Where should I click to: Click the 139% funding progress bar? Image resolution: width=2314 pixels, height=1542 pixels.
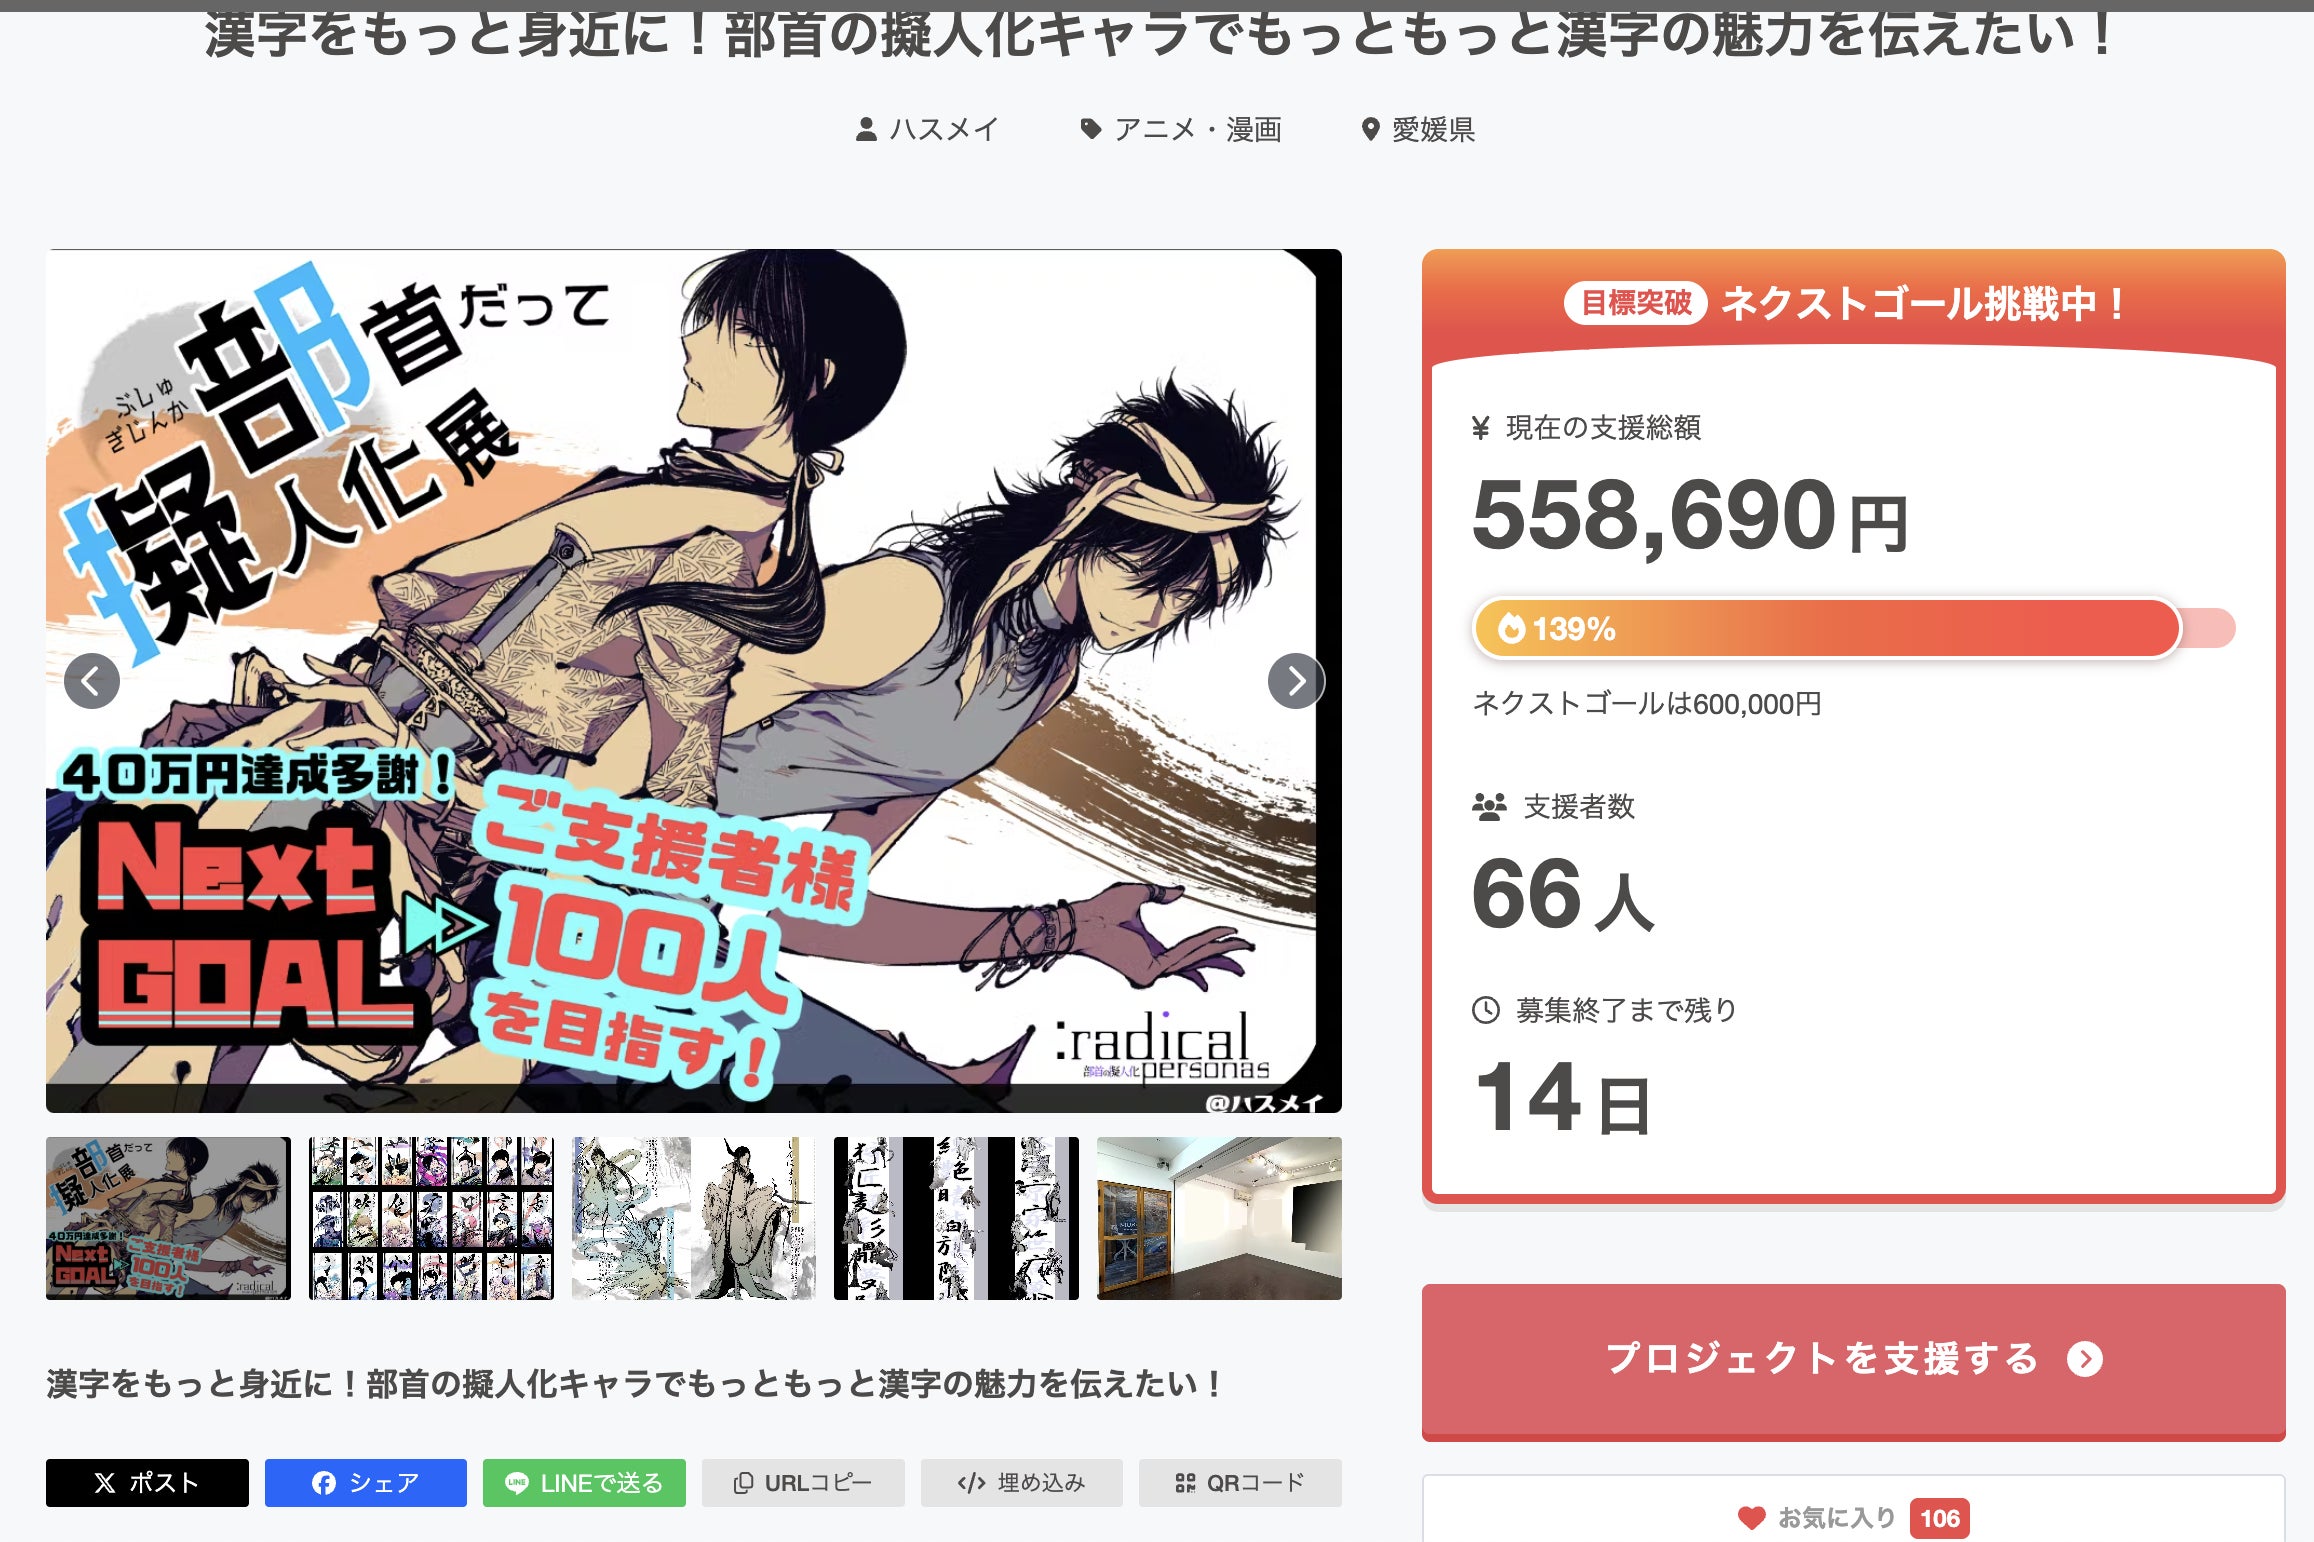1853,629
